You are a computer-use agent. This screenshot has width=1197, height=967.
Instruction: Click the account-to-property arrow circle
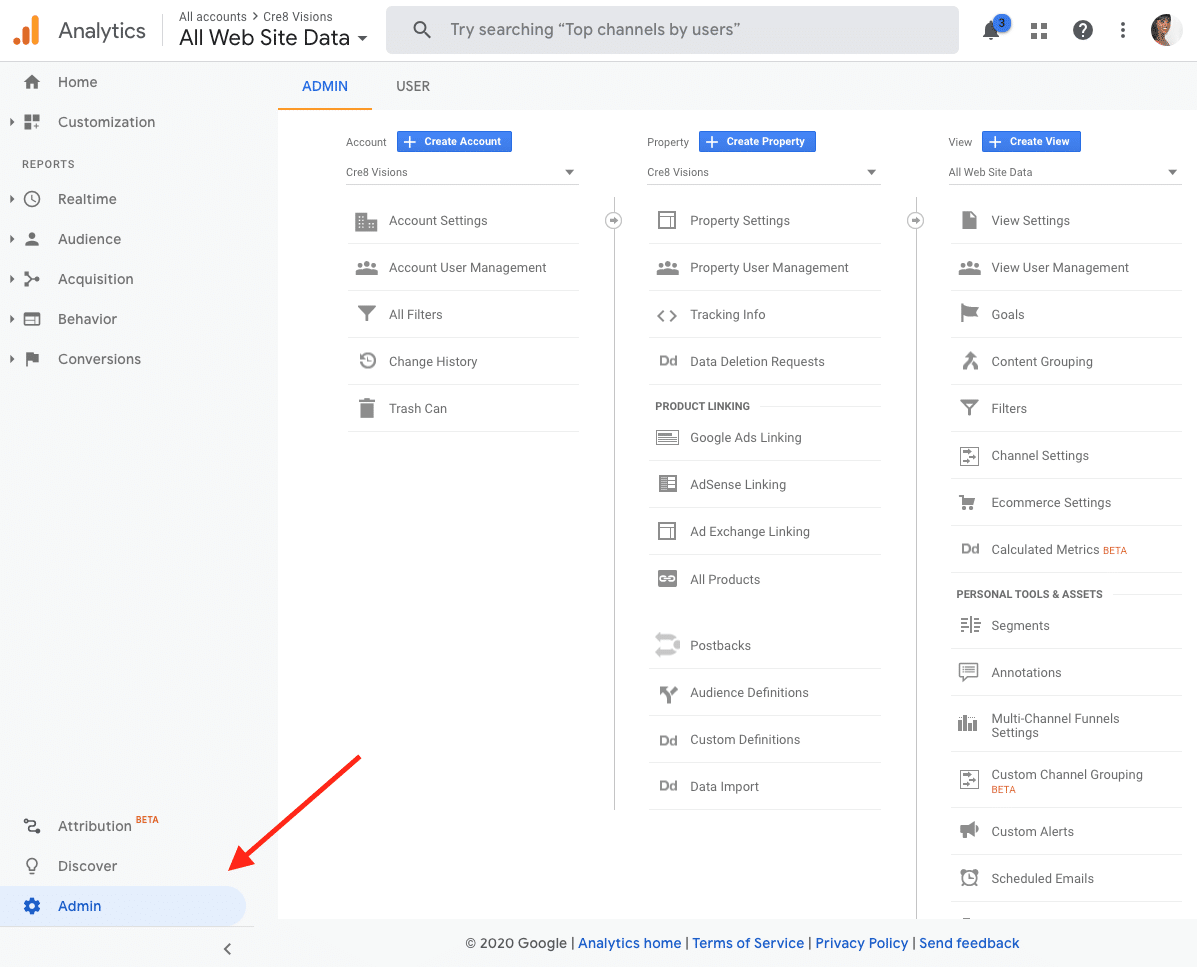(x=613, y=221)
